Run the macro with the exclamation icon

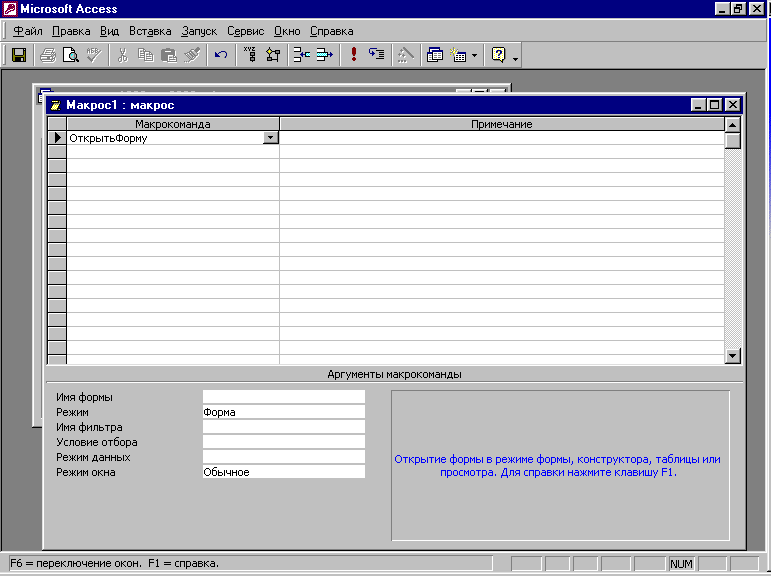[354, 55]
